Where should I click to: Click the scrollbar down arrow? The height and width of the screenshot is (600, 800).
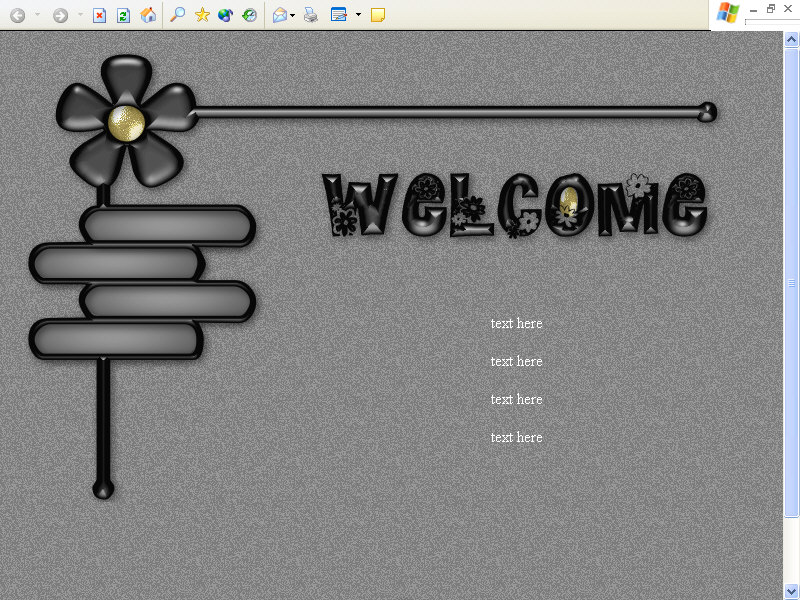[x=791, y=591]
